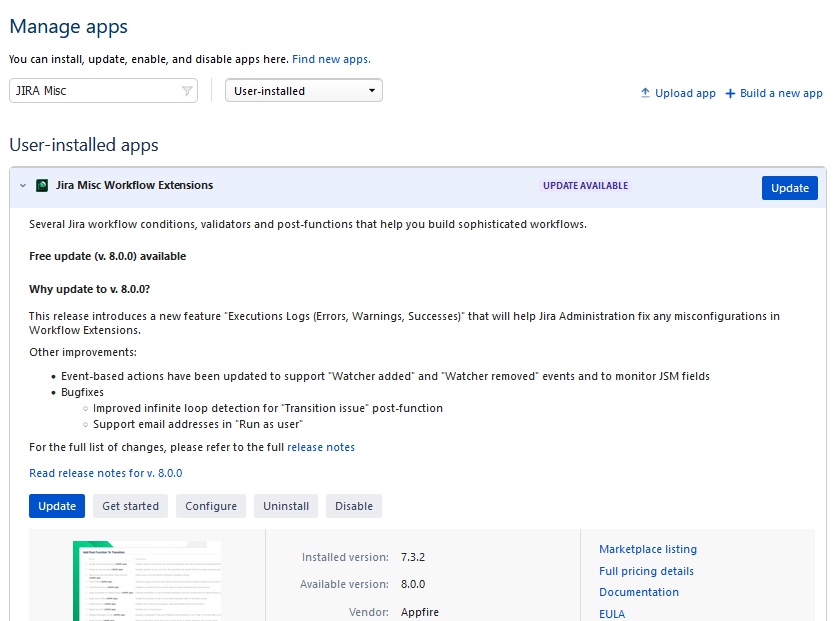Open Read release notes for v. 8.0.0
This screenshot has width=838, height=621.
[105, 473]
